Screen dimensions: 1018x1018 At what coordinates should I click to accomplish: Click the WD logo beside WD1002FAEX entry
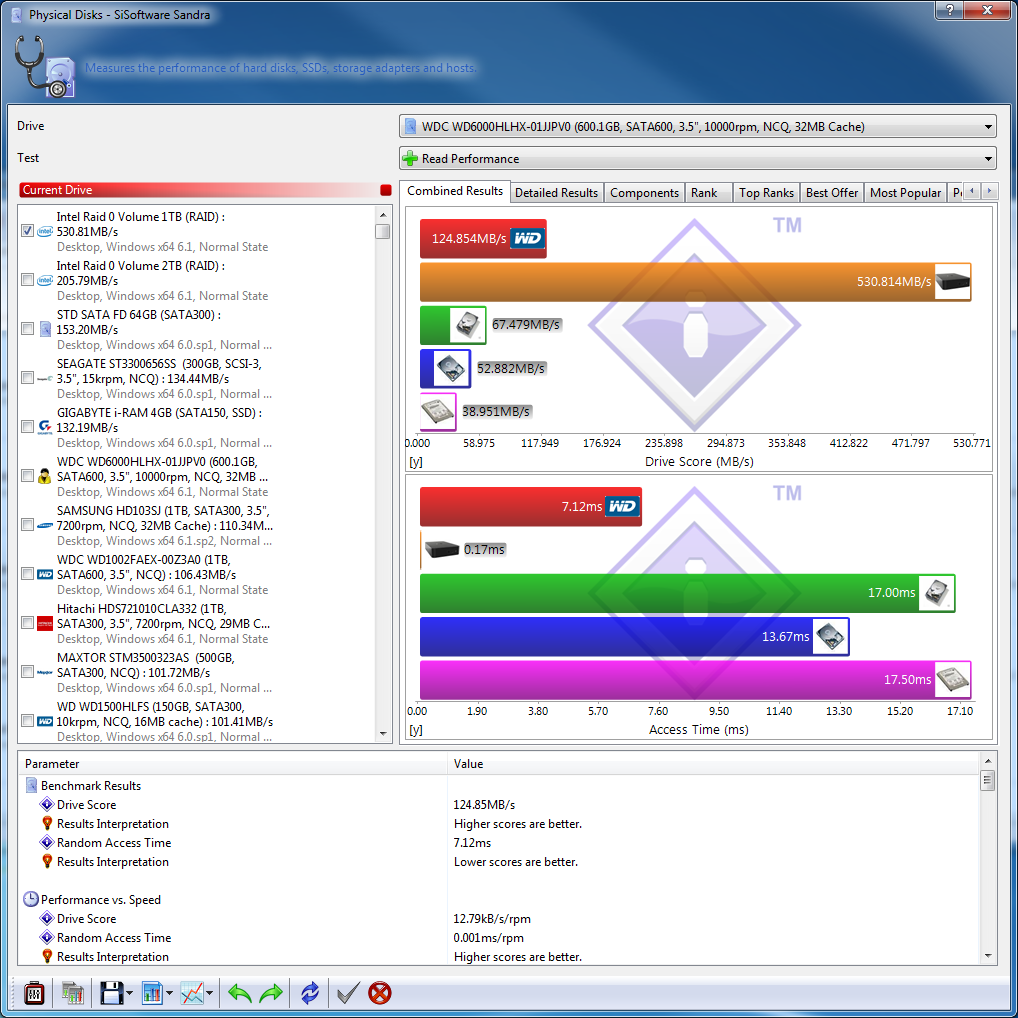(x=45, y=574)
